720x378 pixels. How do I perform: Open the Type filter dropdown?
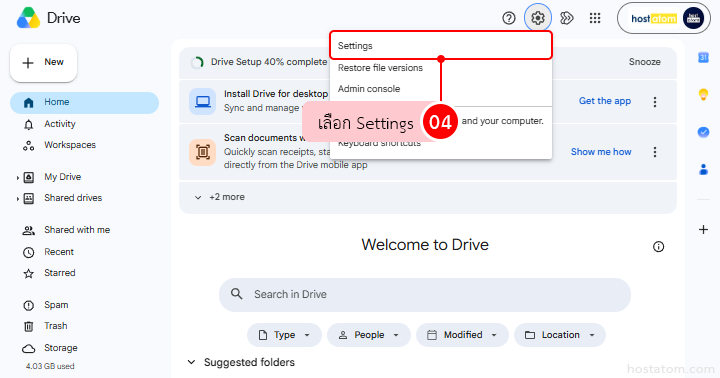coord(284,335)
